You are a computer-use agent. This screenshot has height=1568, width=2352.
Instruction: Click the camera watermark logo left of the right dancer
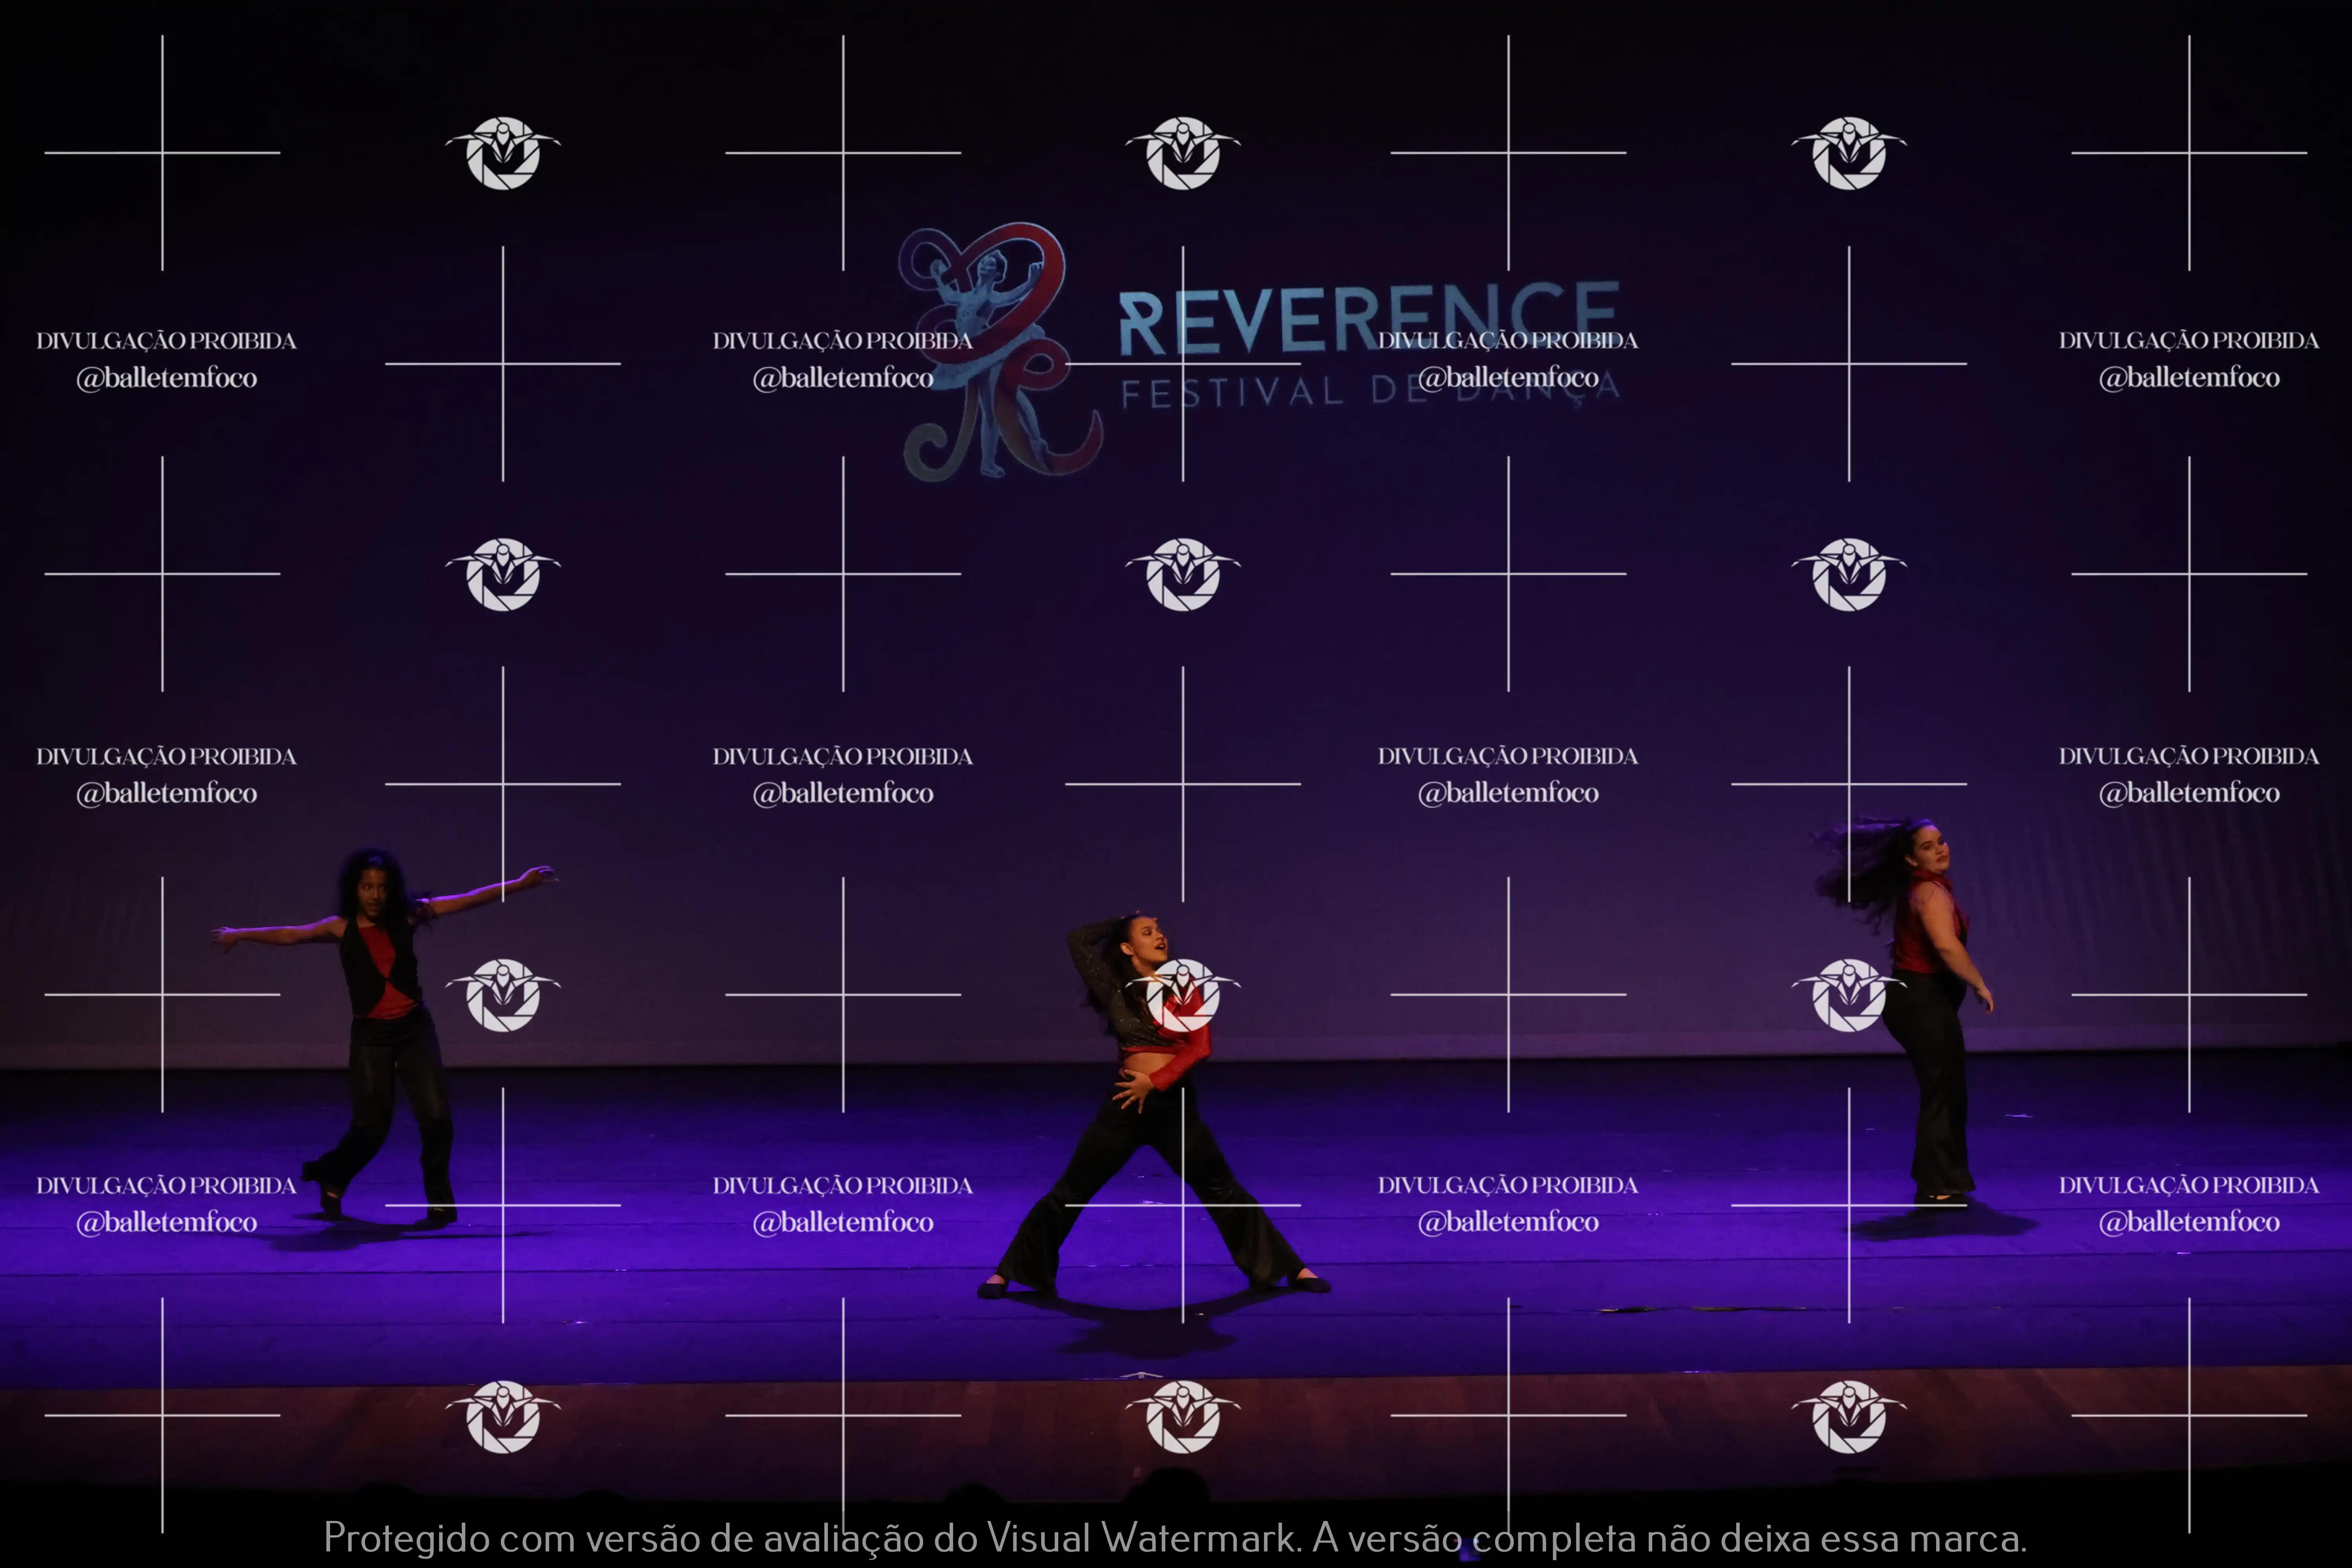(1849, 995)
